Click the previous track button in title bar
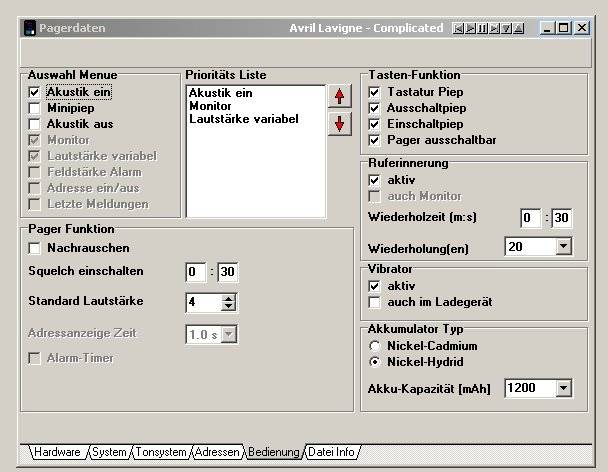The width and height of the screenshot is (608, 472). (x=460, y=28)
